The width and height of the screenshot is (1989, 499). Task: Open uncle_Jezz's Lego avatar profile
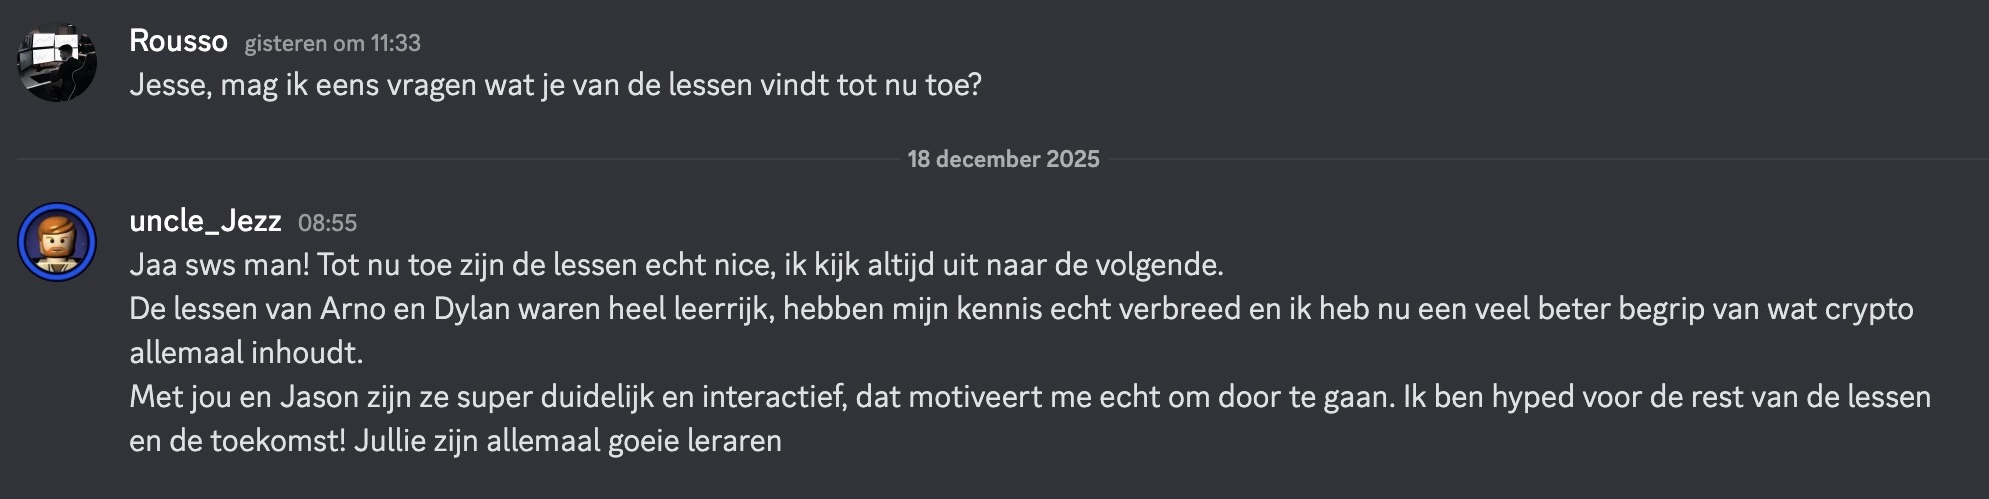coord(57,242)
